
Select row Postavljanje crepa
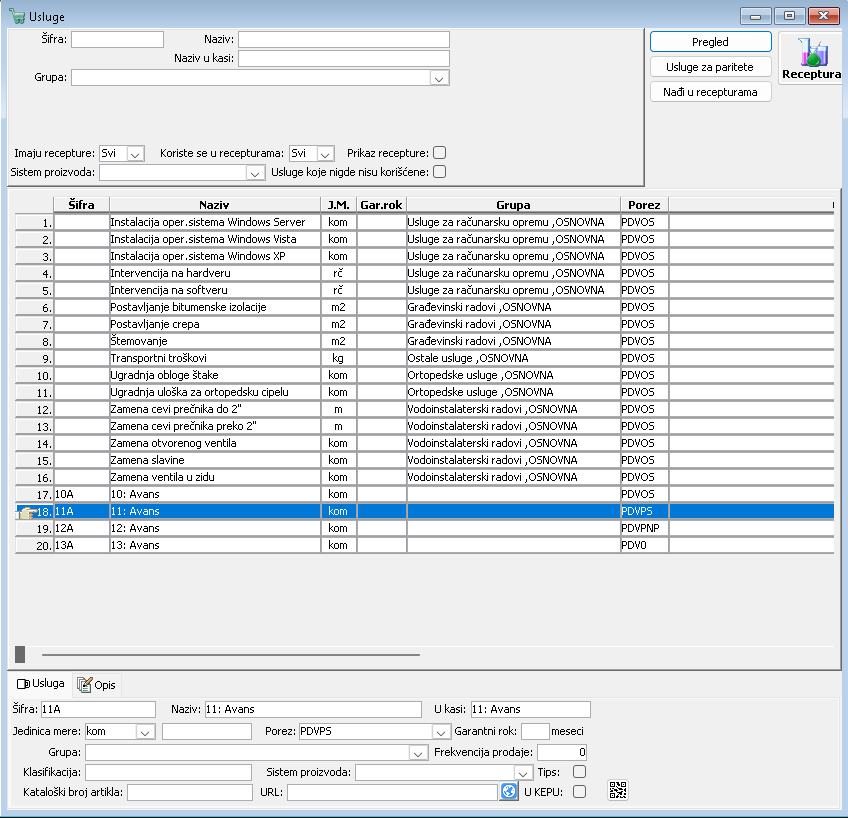tap(425, 324)
